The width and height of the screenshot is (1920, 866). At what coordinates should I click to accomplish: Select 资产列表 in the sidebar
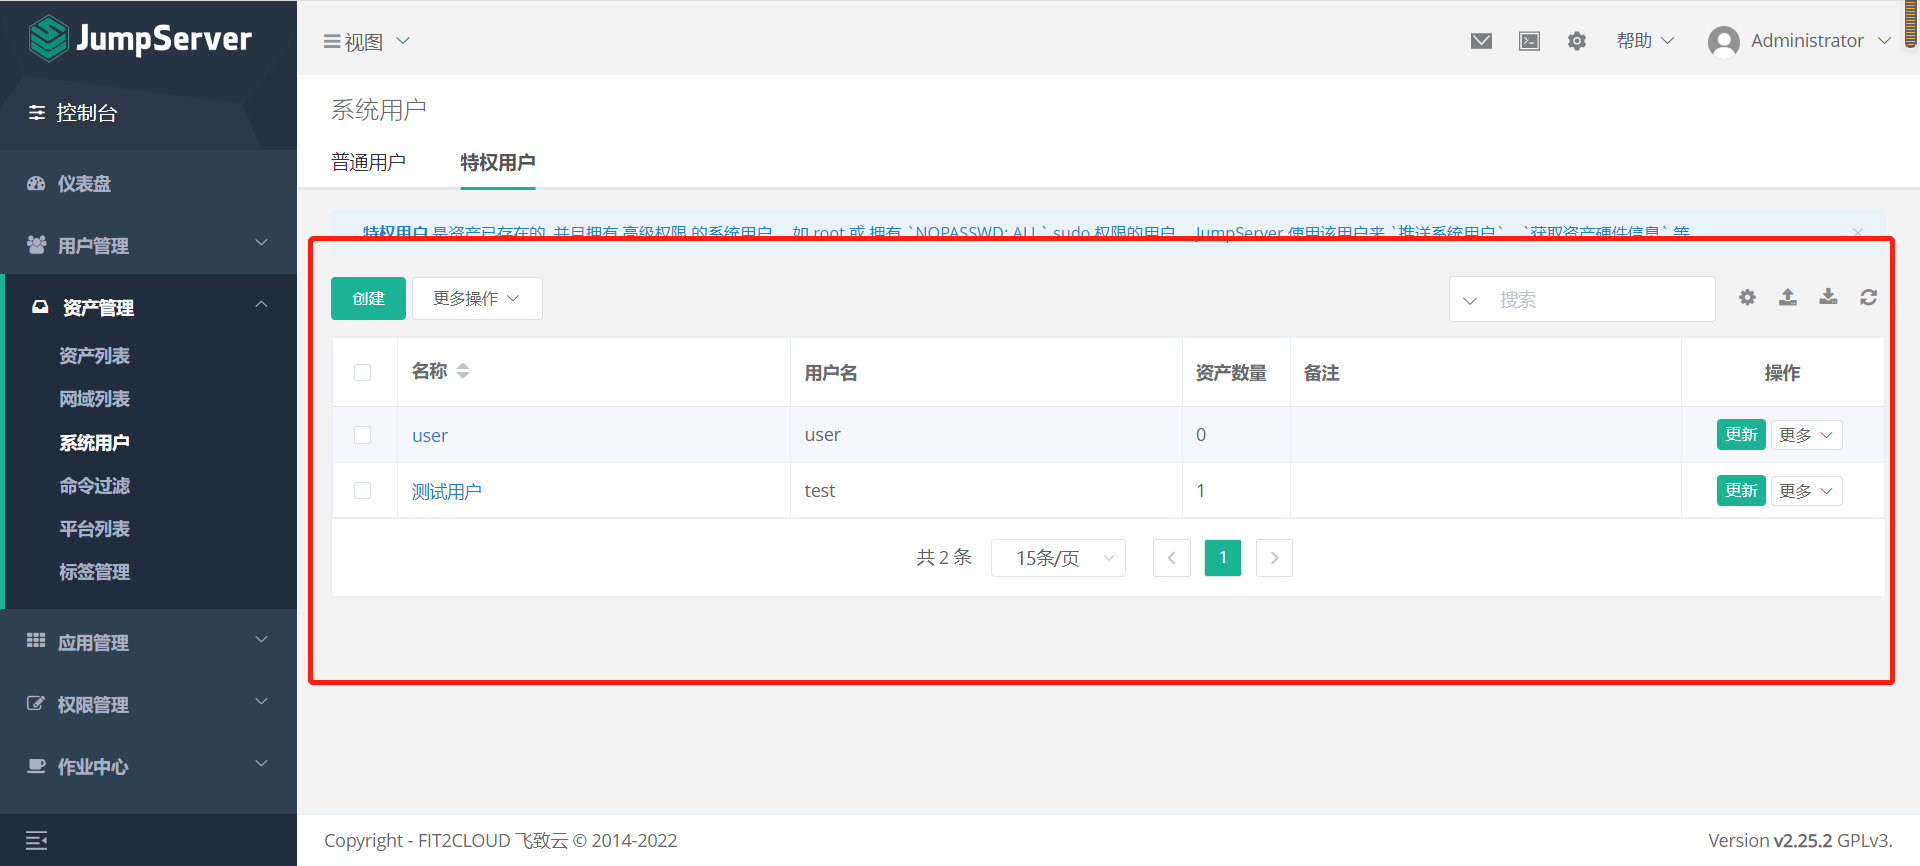[94, 356]
